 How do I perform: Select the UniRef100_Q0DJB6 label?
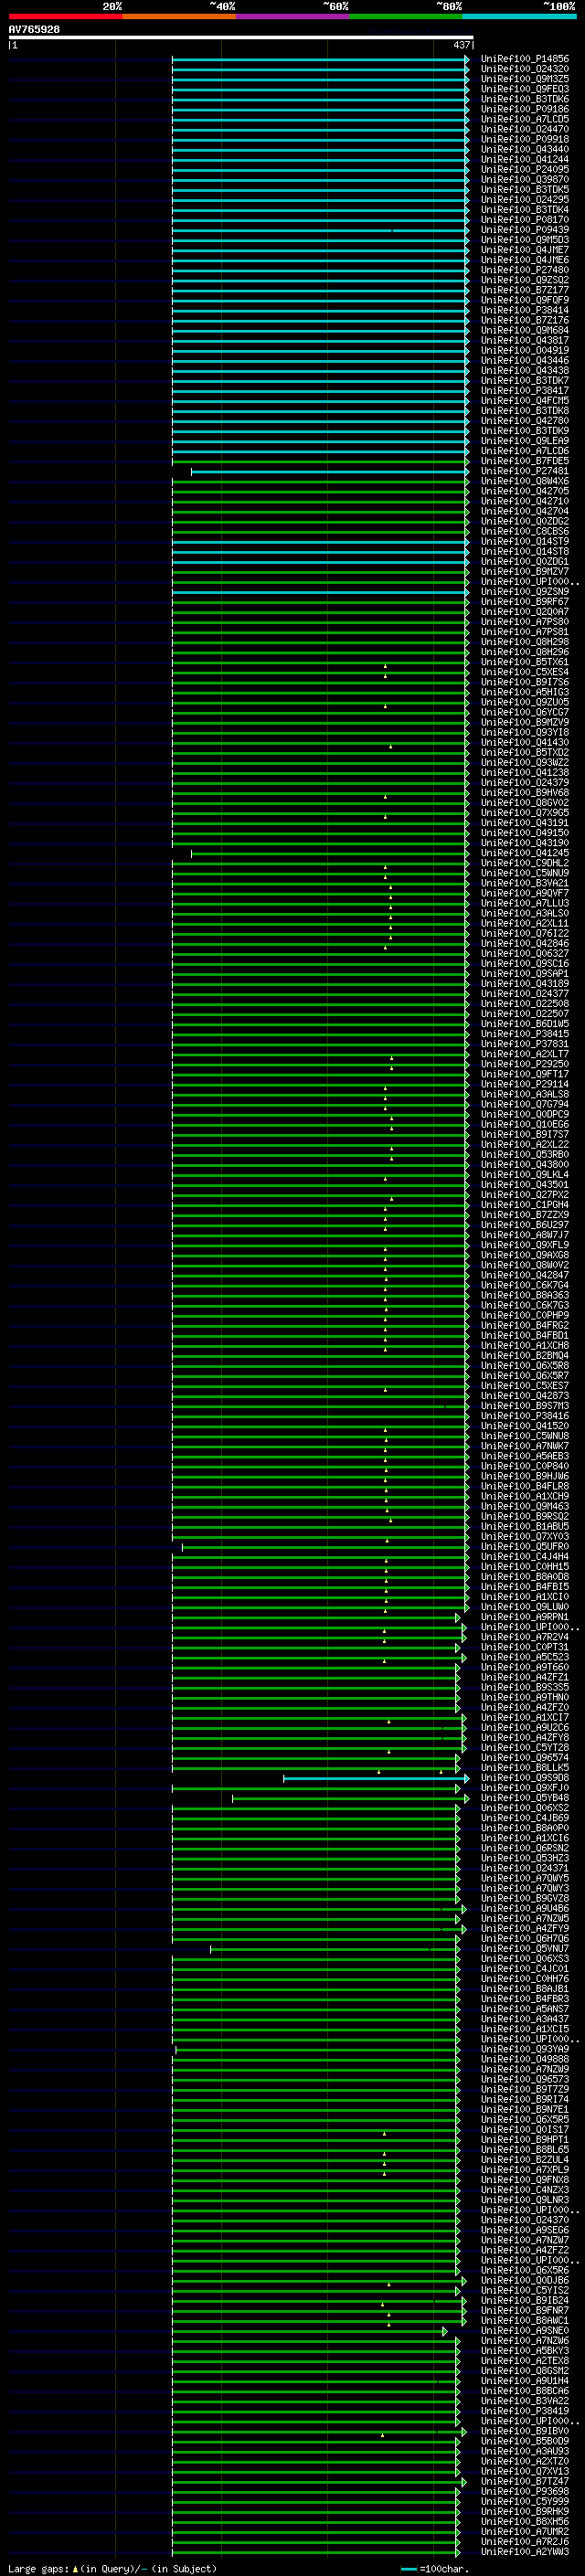coord(524,2280)
